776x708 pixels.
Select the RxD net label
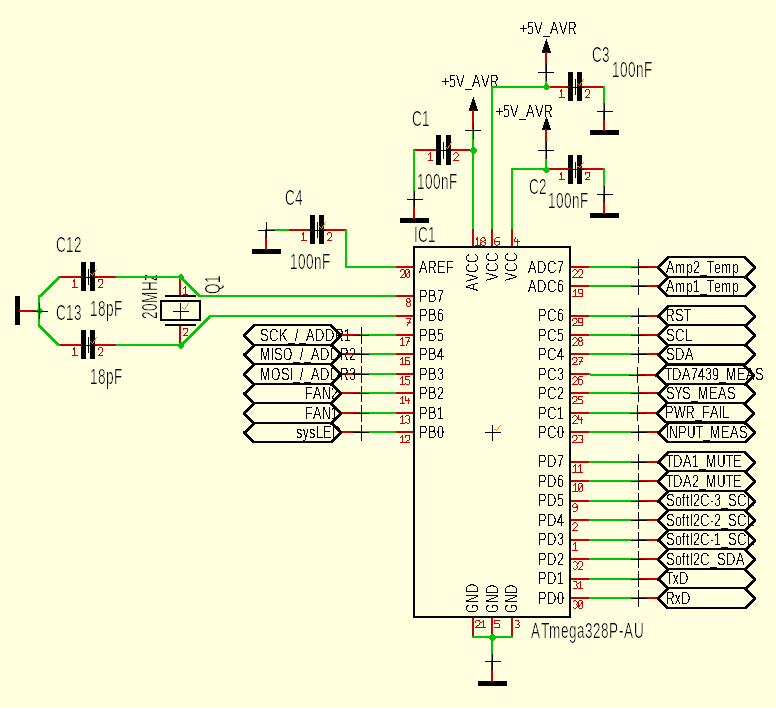(x=706, y=598)
